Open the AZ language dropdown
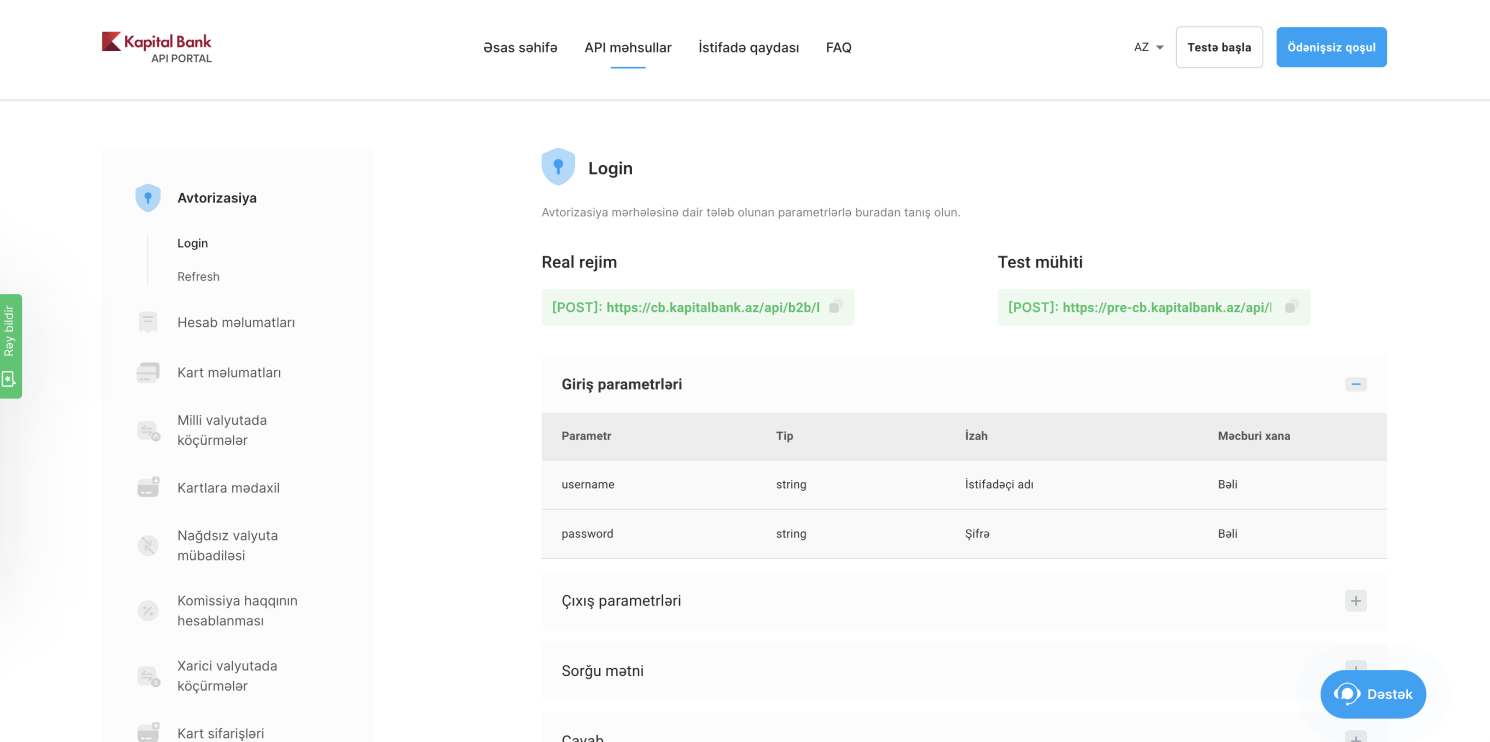The image size is (1490, 742). tap(1146, 47)
